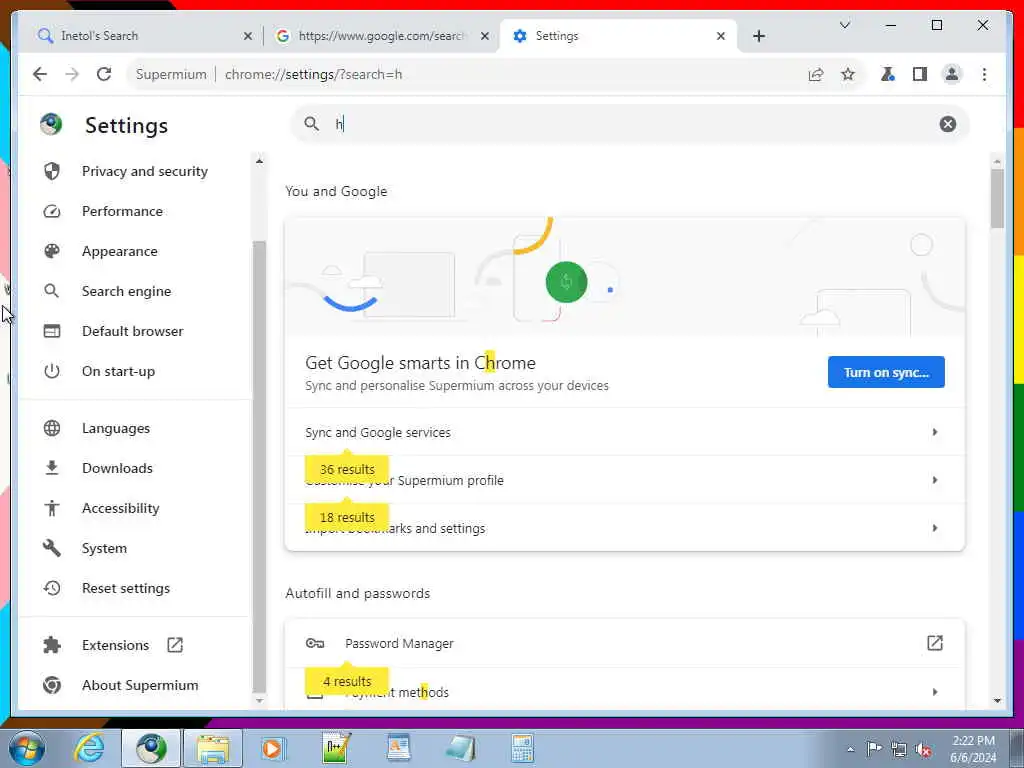Open the experiments flask icon

pyautogui.click(x=888, y=74)
